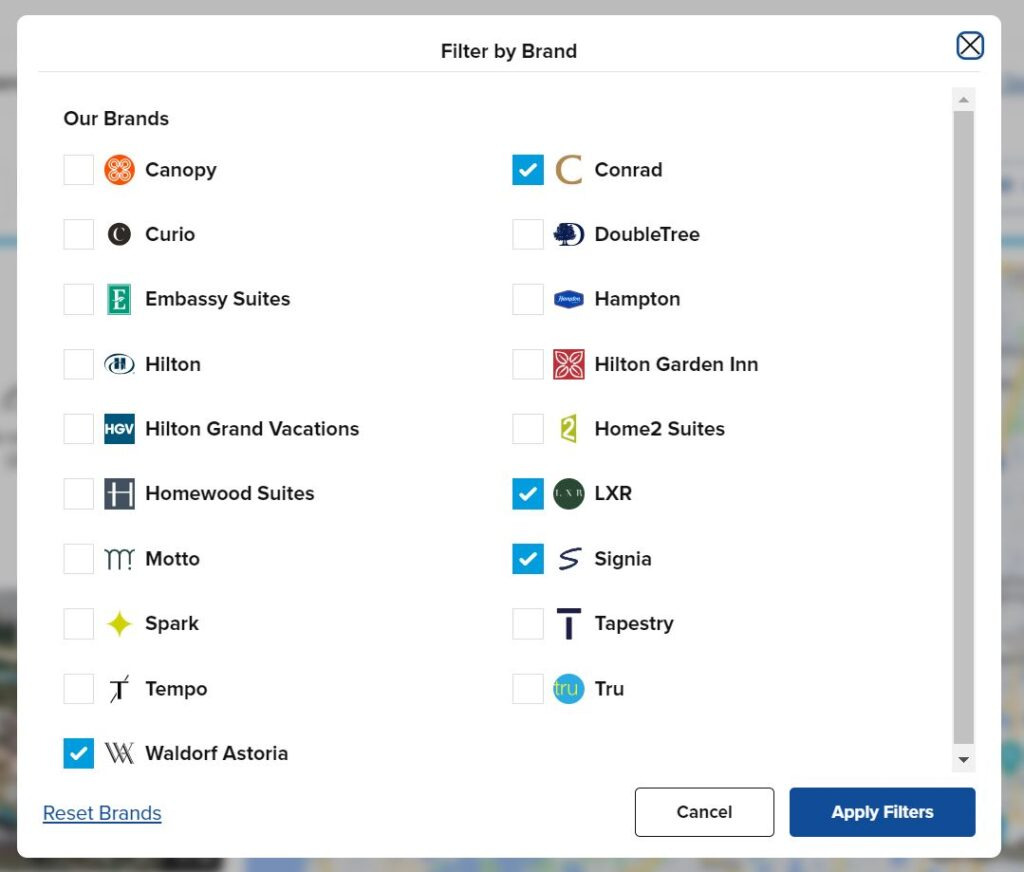Image resolution: width=1024 pixels, height=872 pixels.
Task: Tick the Tapestry brand checkbox
Action: click(x=528, y=624)
